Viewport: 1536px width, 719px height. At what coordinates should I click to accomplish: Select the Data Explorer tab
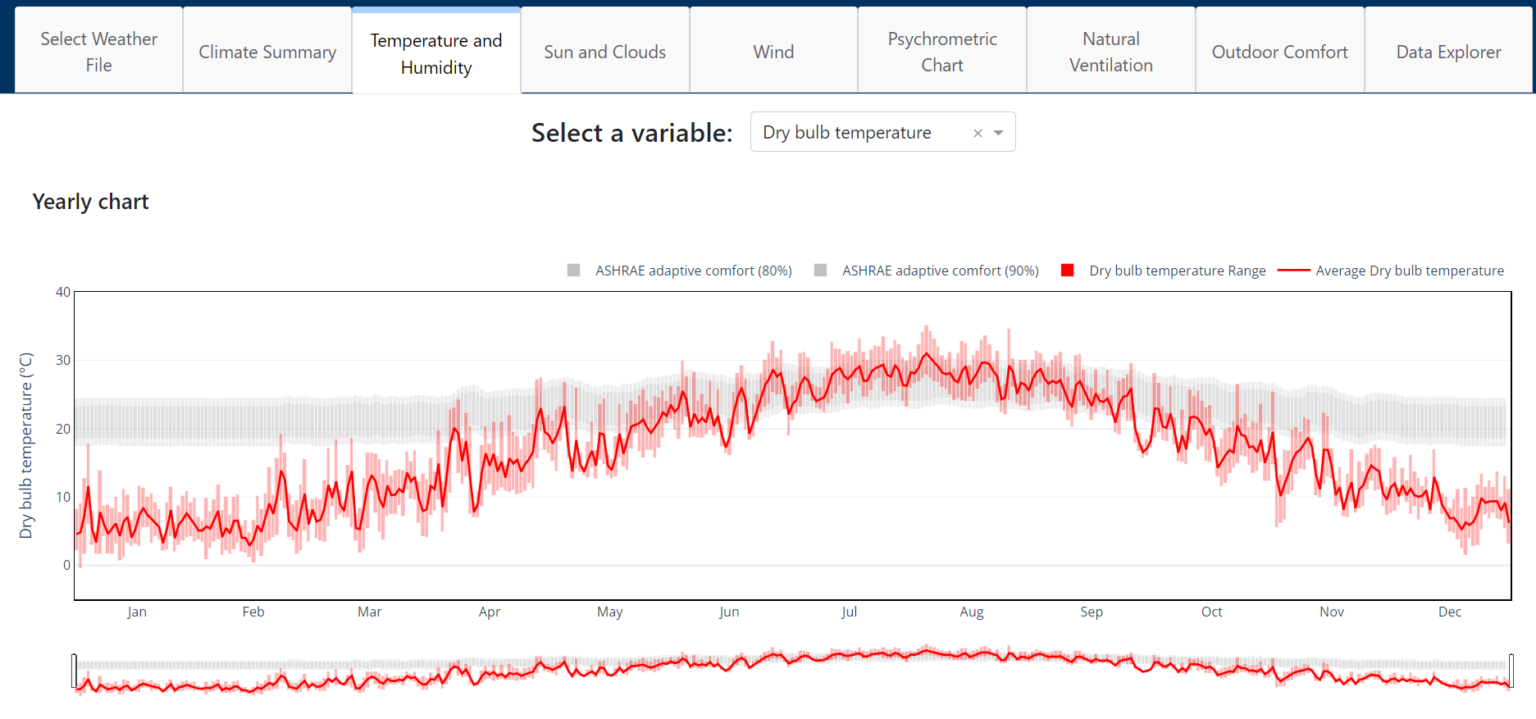coord(1448,49)
